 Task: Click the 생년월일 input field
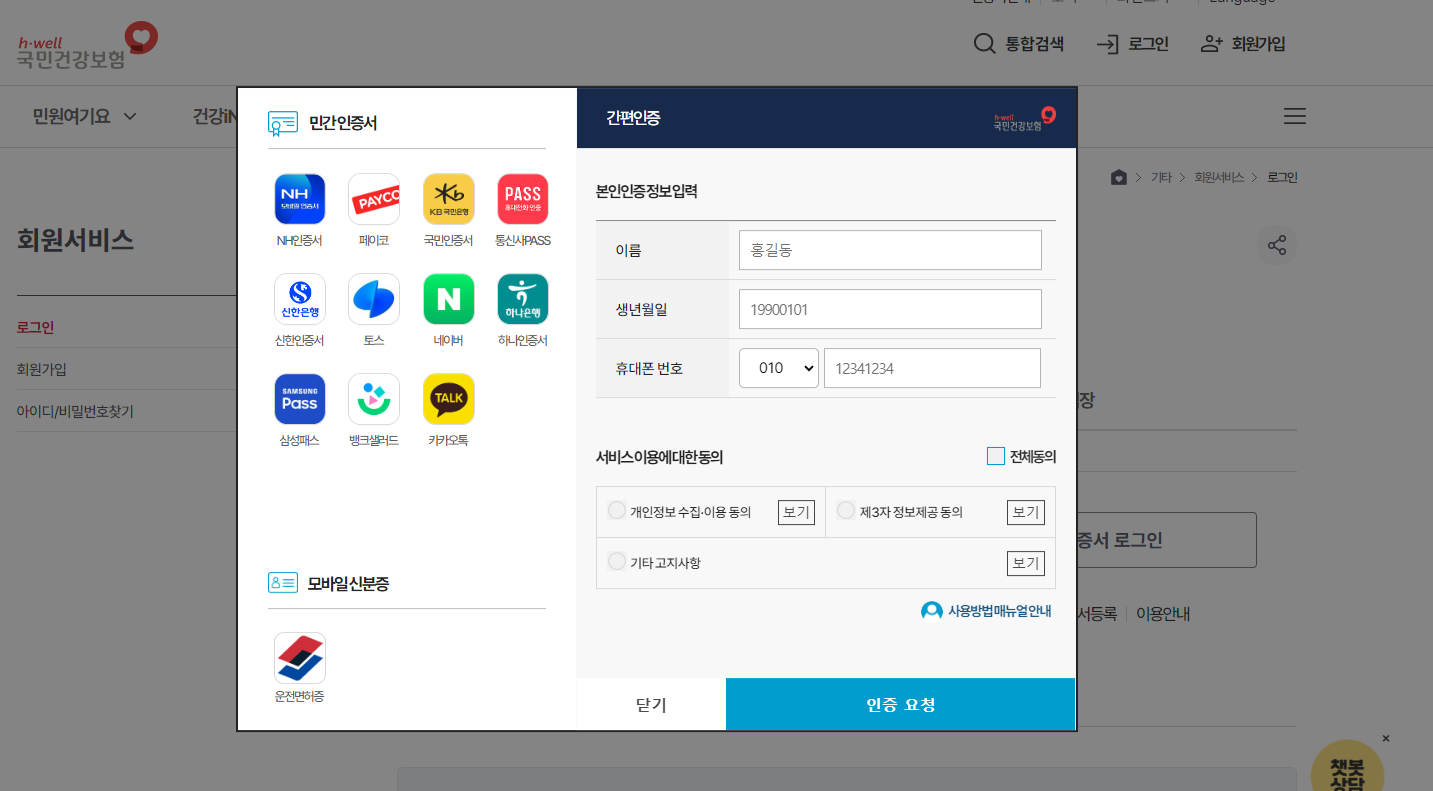(x=890, y=309)
